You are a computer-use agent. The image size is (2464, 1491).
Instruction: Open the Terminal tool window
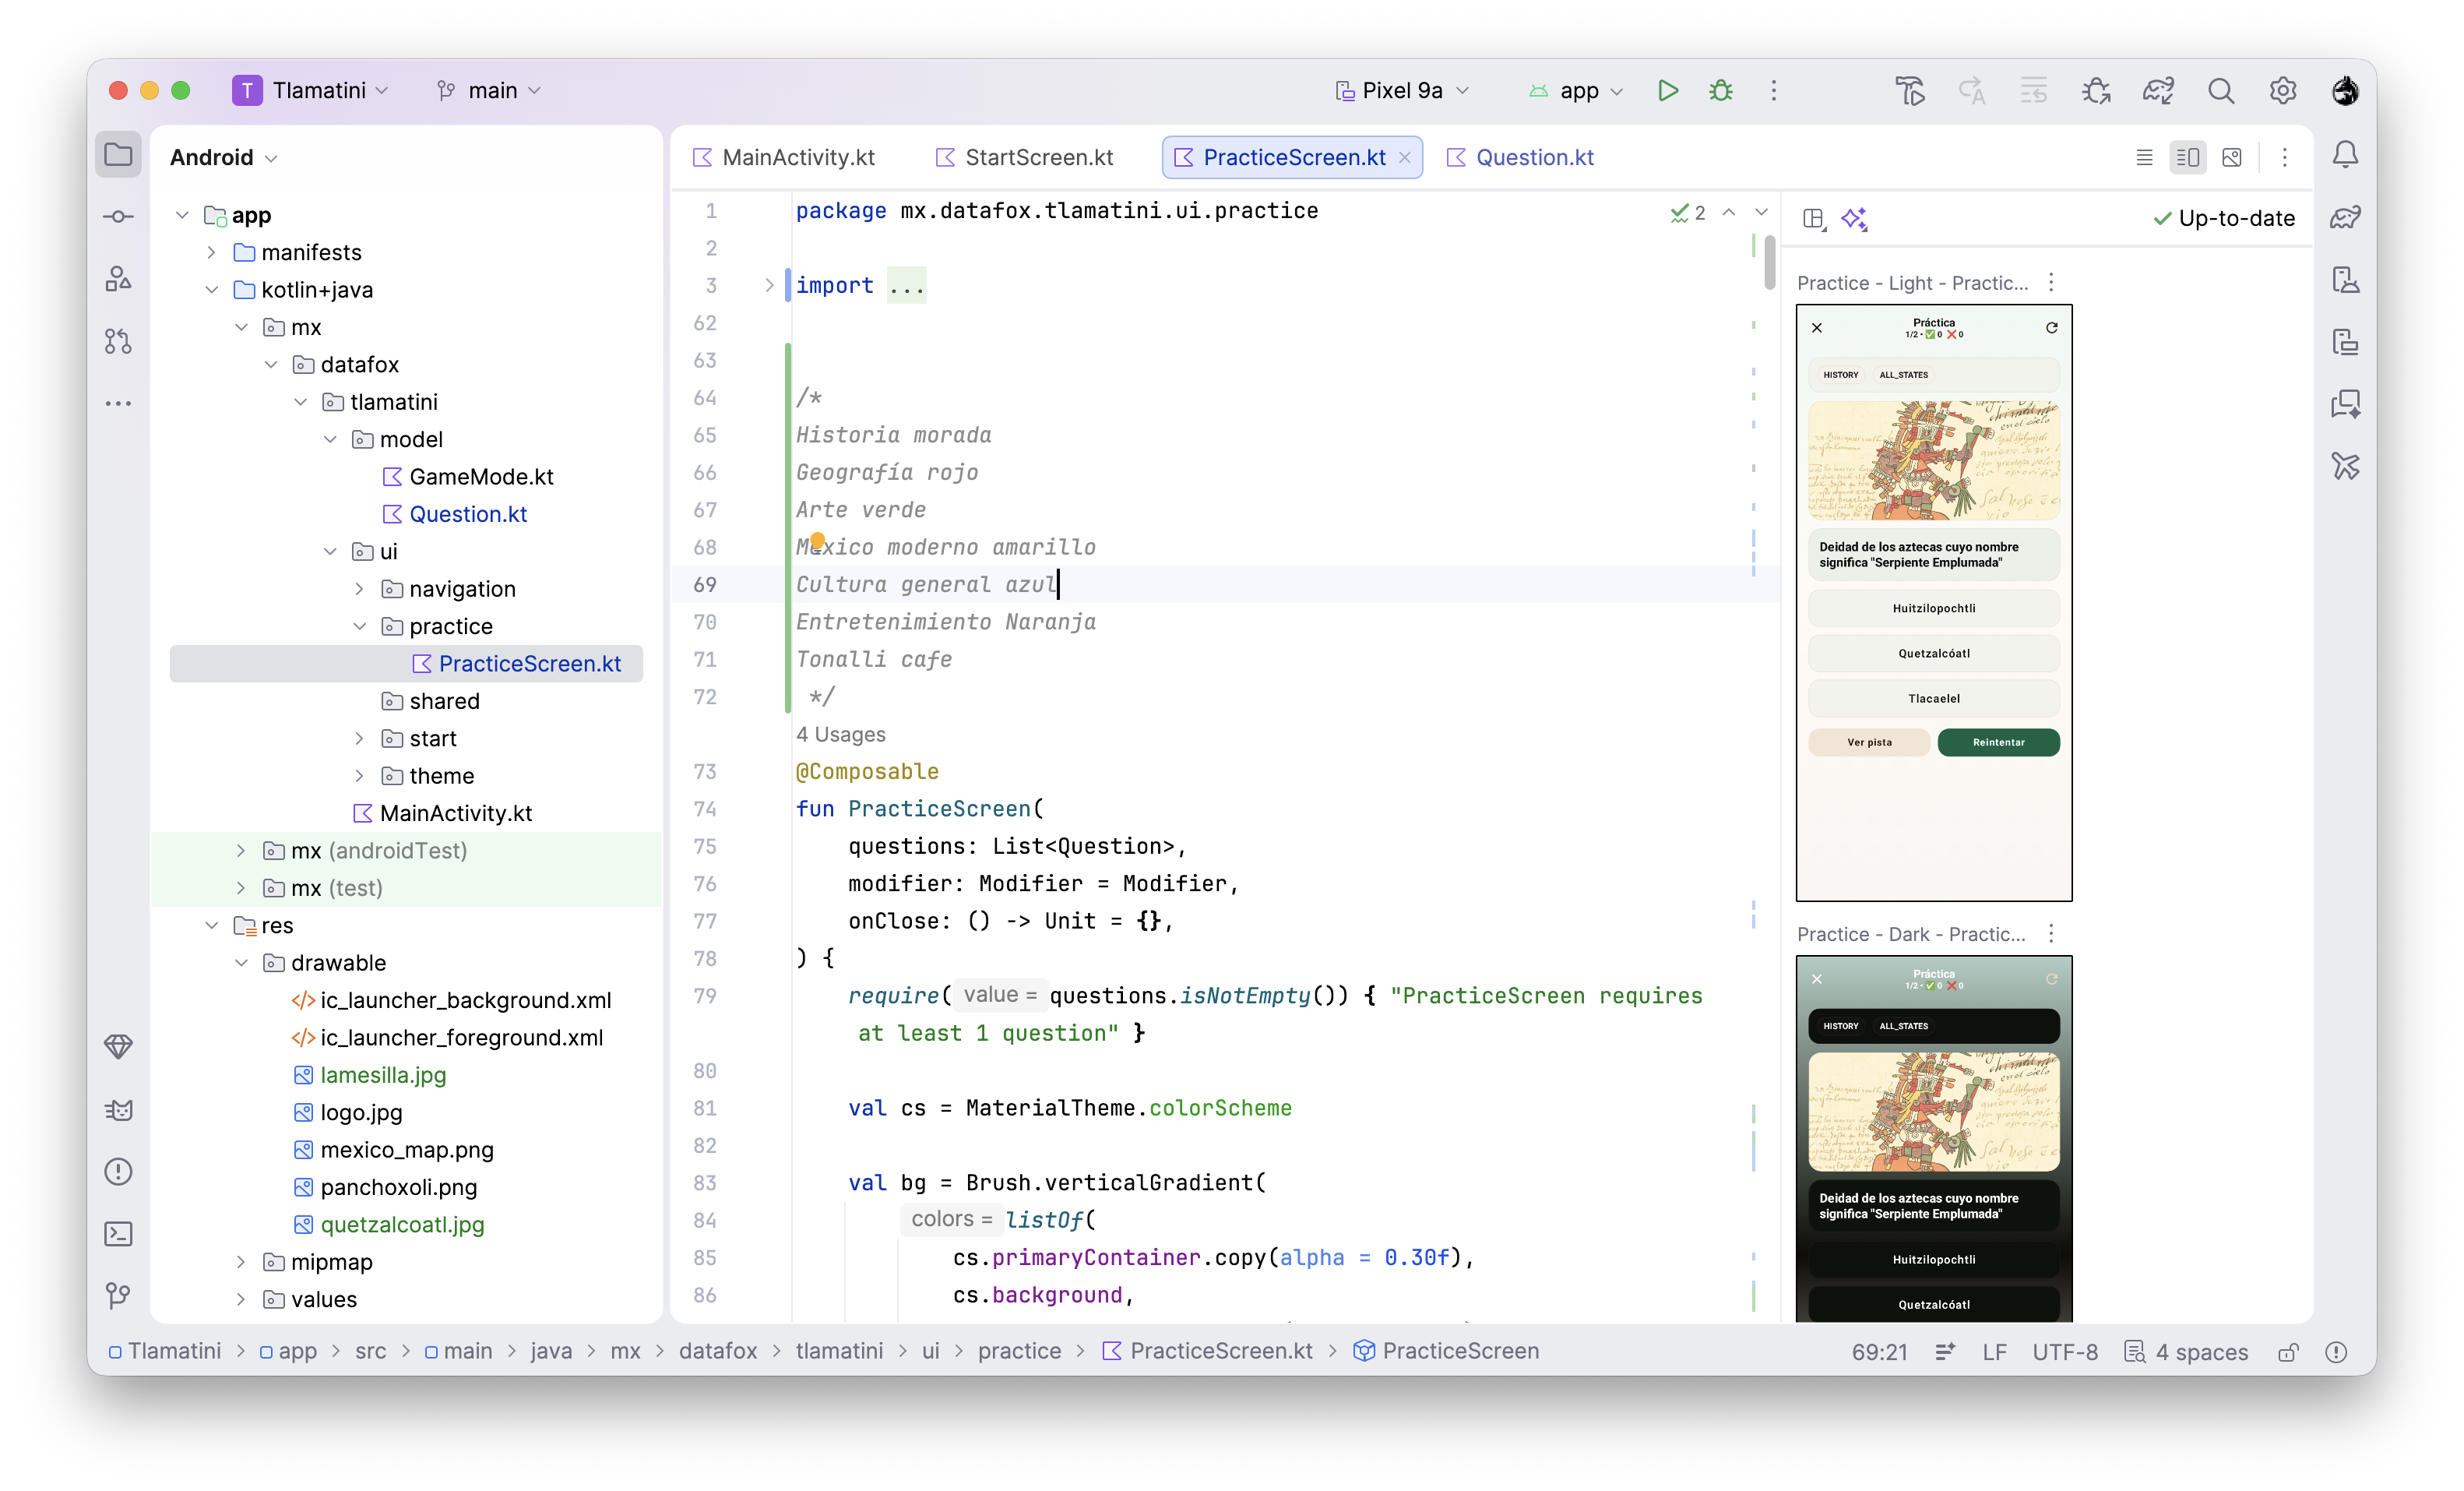[118, 1234]
